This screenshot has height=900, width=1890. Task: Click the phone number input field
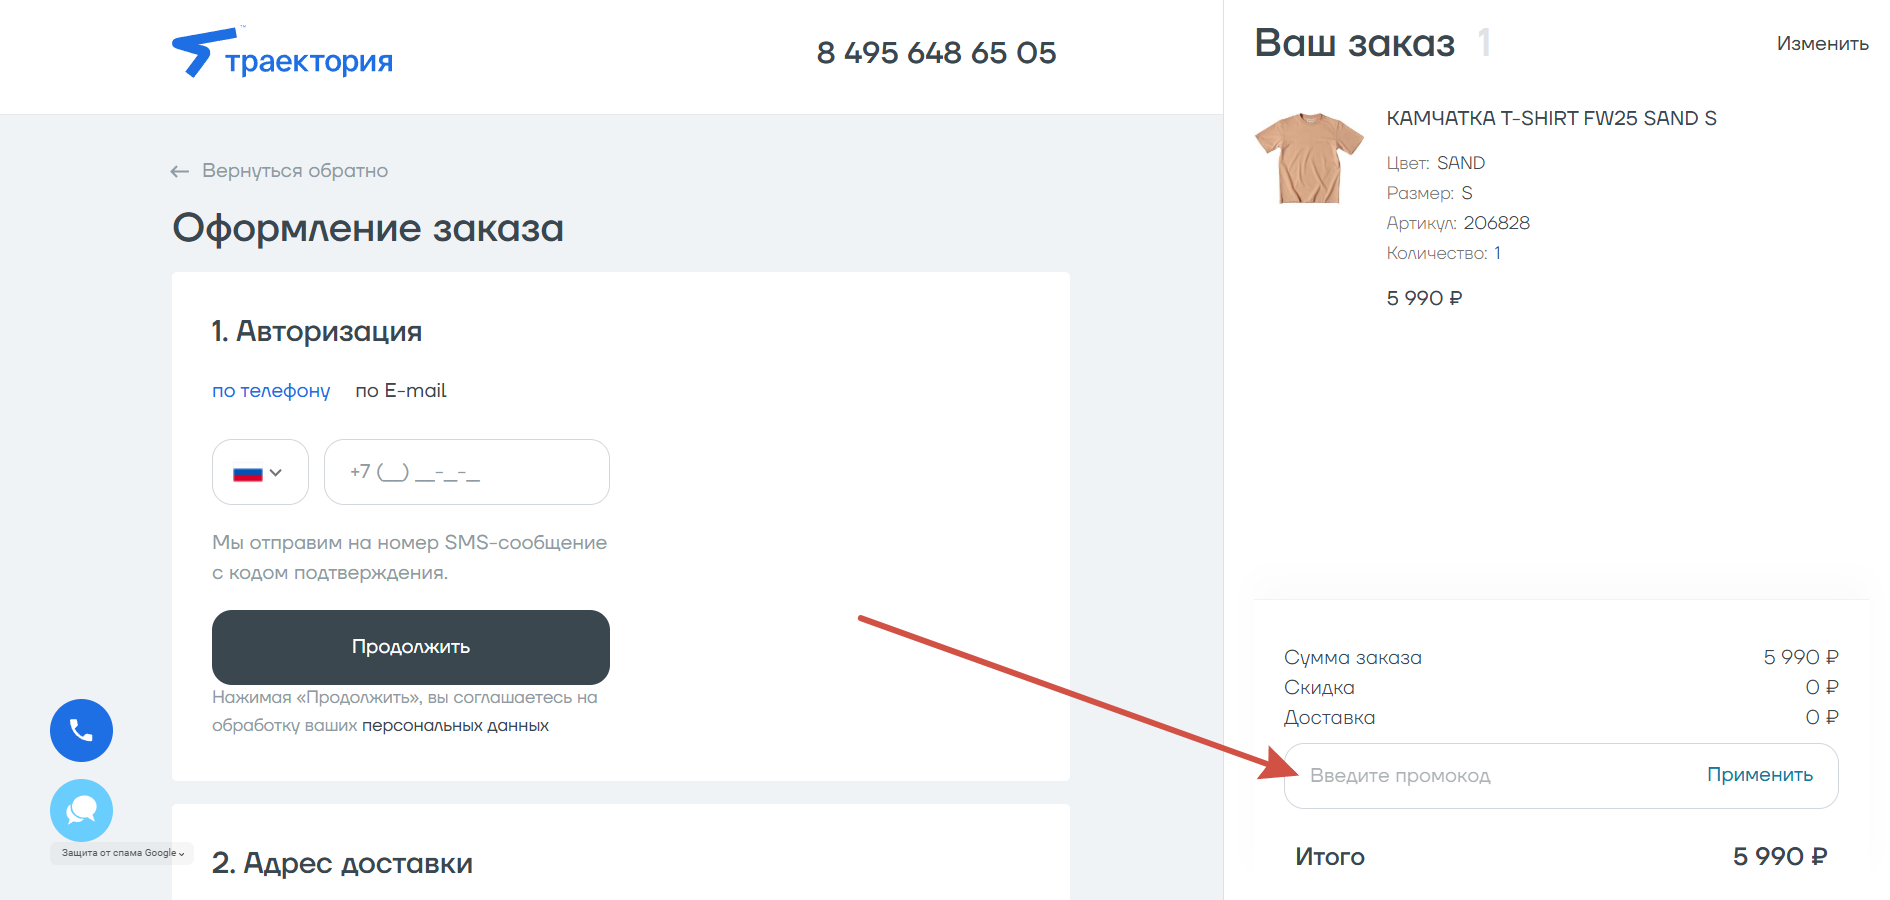[467, 472]
